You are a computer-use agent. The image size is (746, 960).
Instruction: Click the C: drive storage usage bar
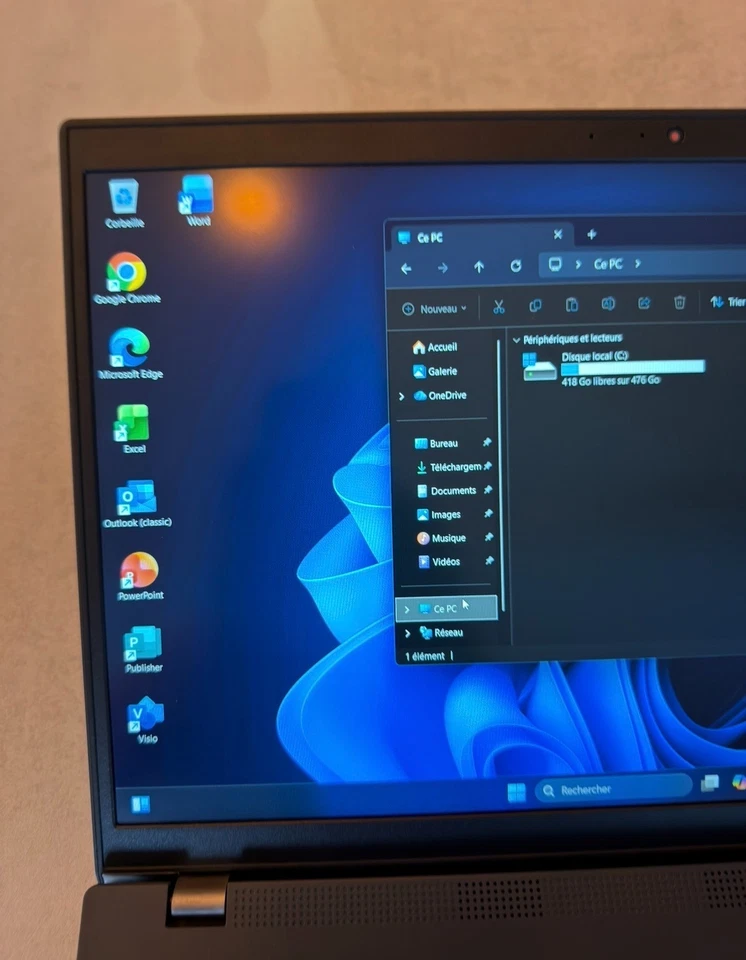[633, 368]
